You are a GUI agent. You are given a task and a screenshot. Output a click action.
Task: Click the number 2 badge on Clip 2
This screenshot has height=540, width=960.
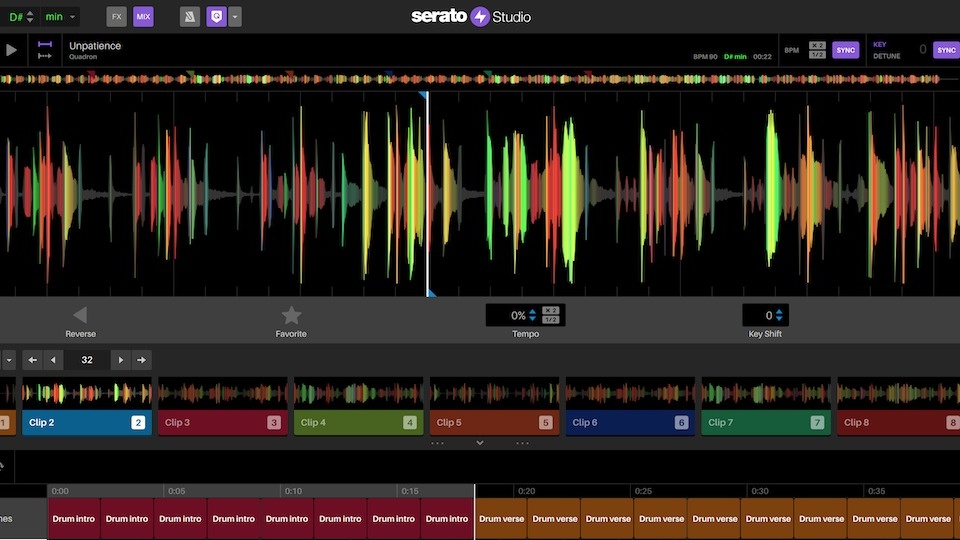(138, 422)
